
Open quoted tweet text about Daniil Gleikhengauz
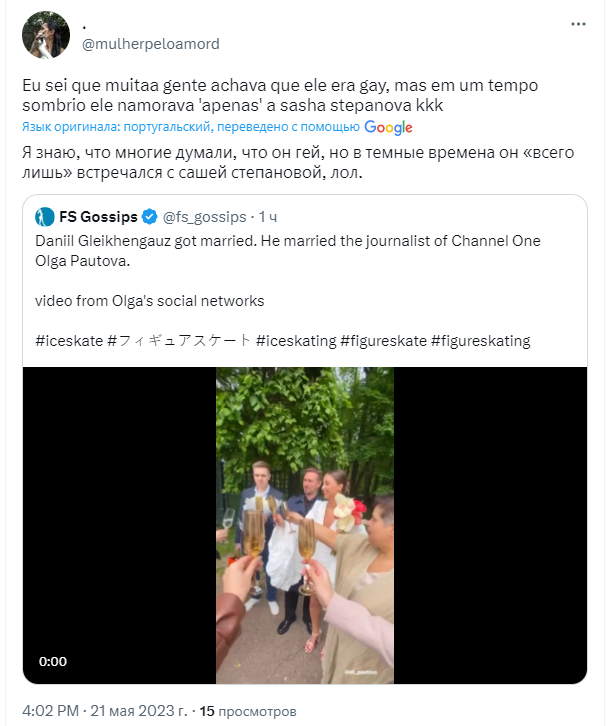[x=288, y=251]
